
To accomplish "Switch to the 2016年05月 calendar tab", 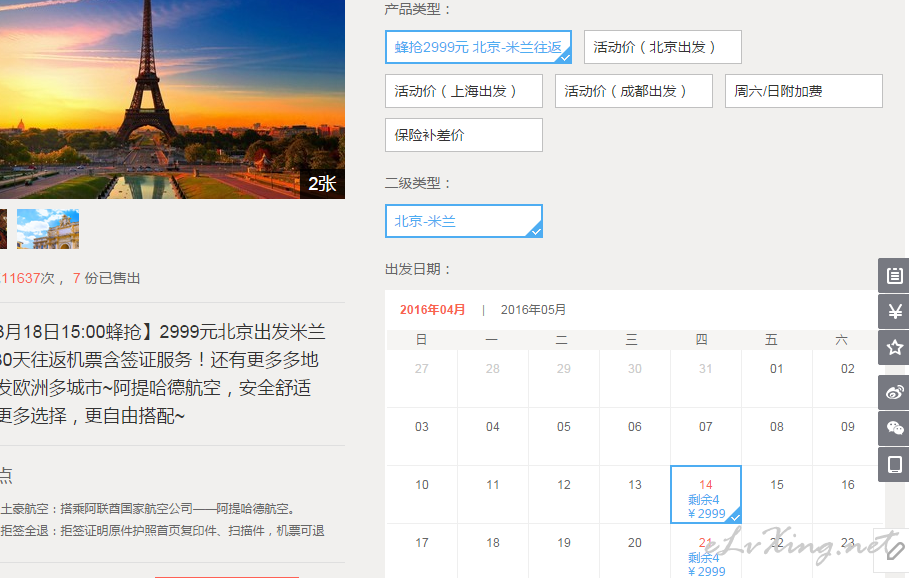I will 533,310.
